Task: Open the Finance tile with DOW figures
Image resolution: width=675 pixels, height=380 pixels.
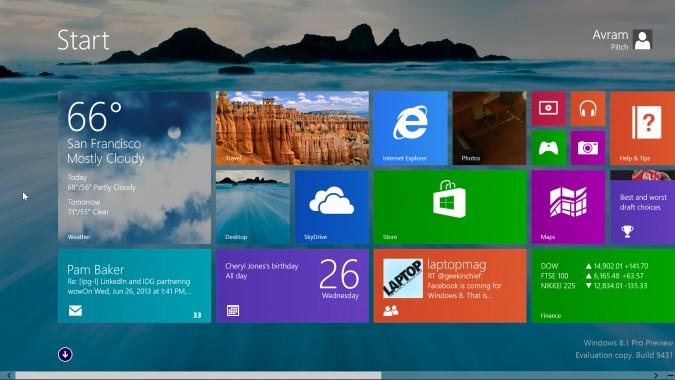Action: coord(603,286)
